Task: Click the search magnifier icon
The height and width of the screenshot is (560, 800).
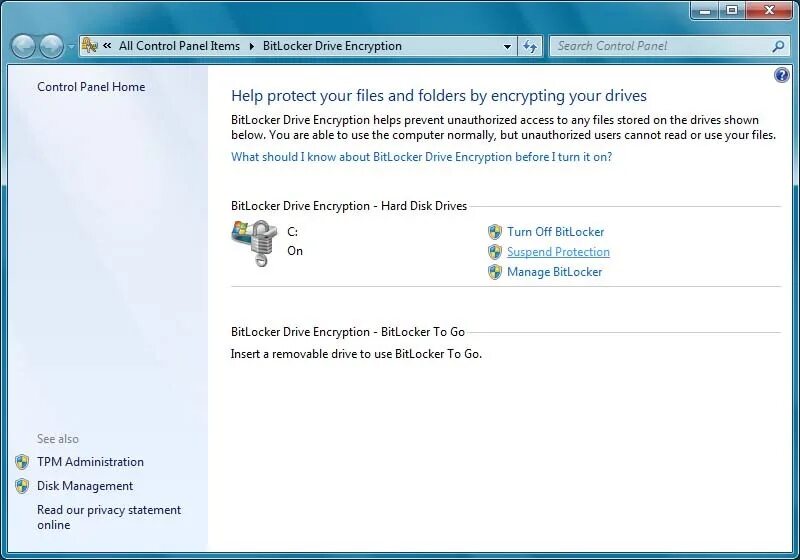Action: [x=779, y=46]
